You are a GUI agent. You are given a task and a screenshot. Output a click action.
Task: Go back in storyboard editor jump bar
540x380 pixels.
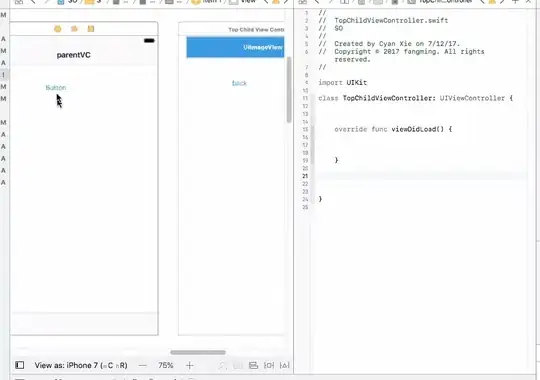click(x=33, y=2)
